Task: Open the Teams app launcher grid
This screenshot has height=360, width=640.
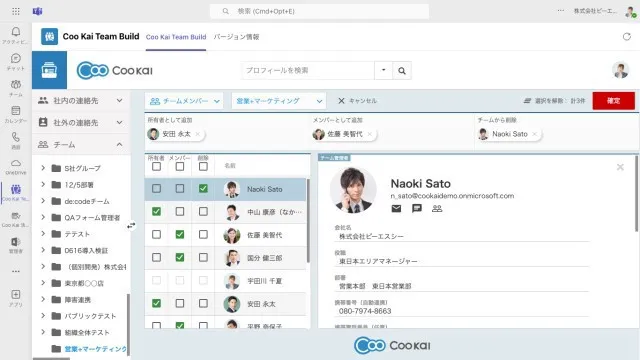Action: [16, 11]
